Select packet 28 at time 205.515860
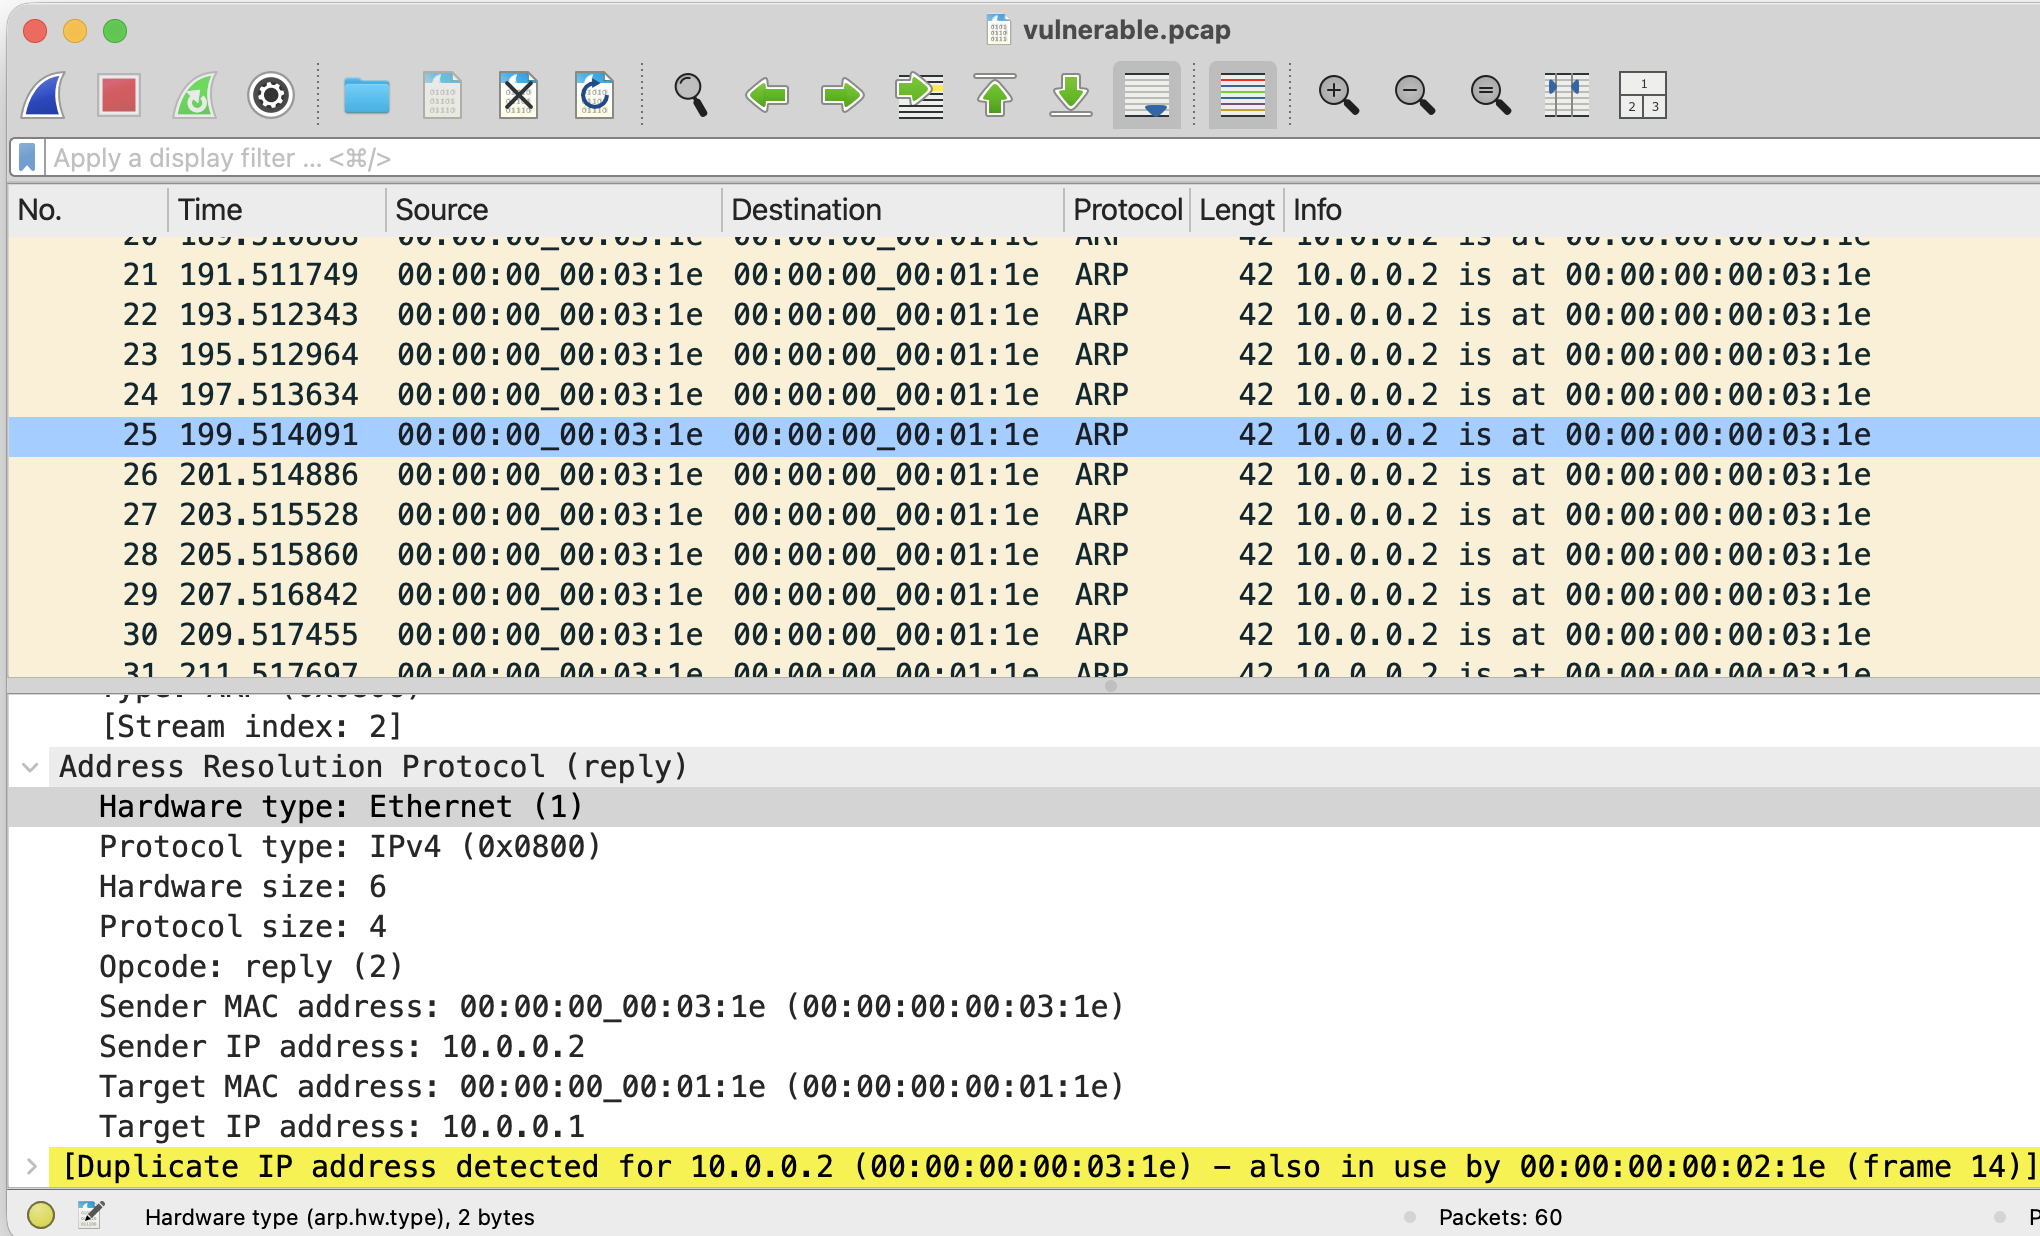This screenshot has height=1236, width=2040. click(x=1024, y=555)
